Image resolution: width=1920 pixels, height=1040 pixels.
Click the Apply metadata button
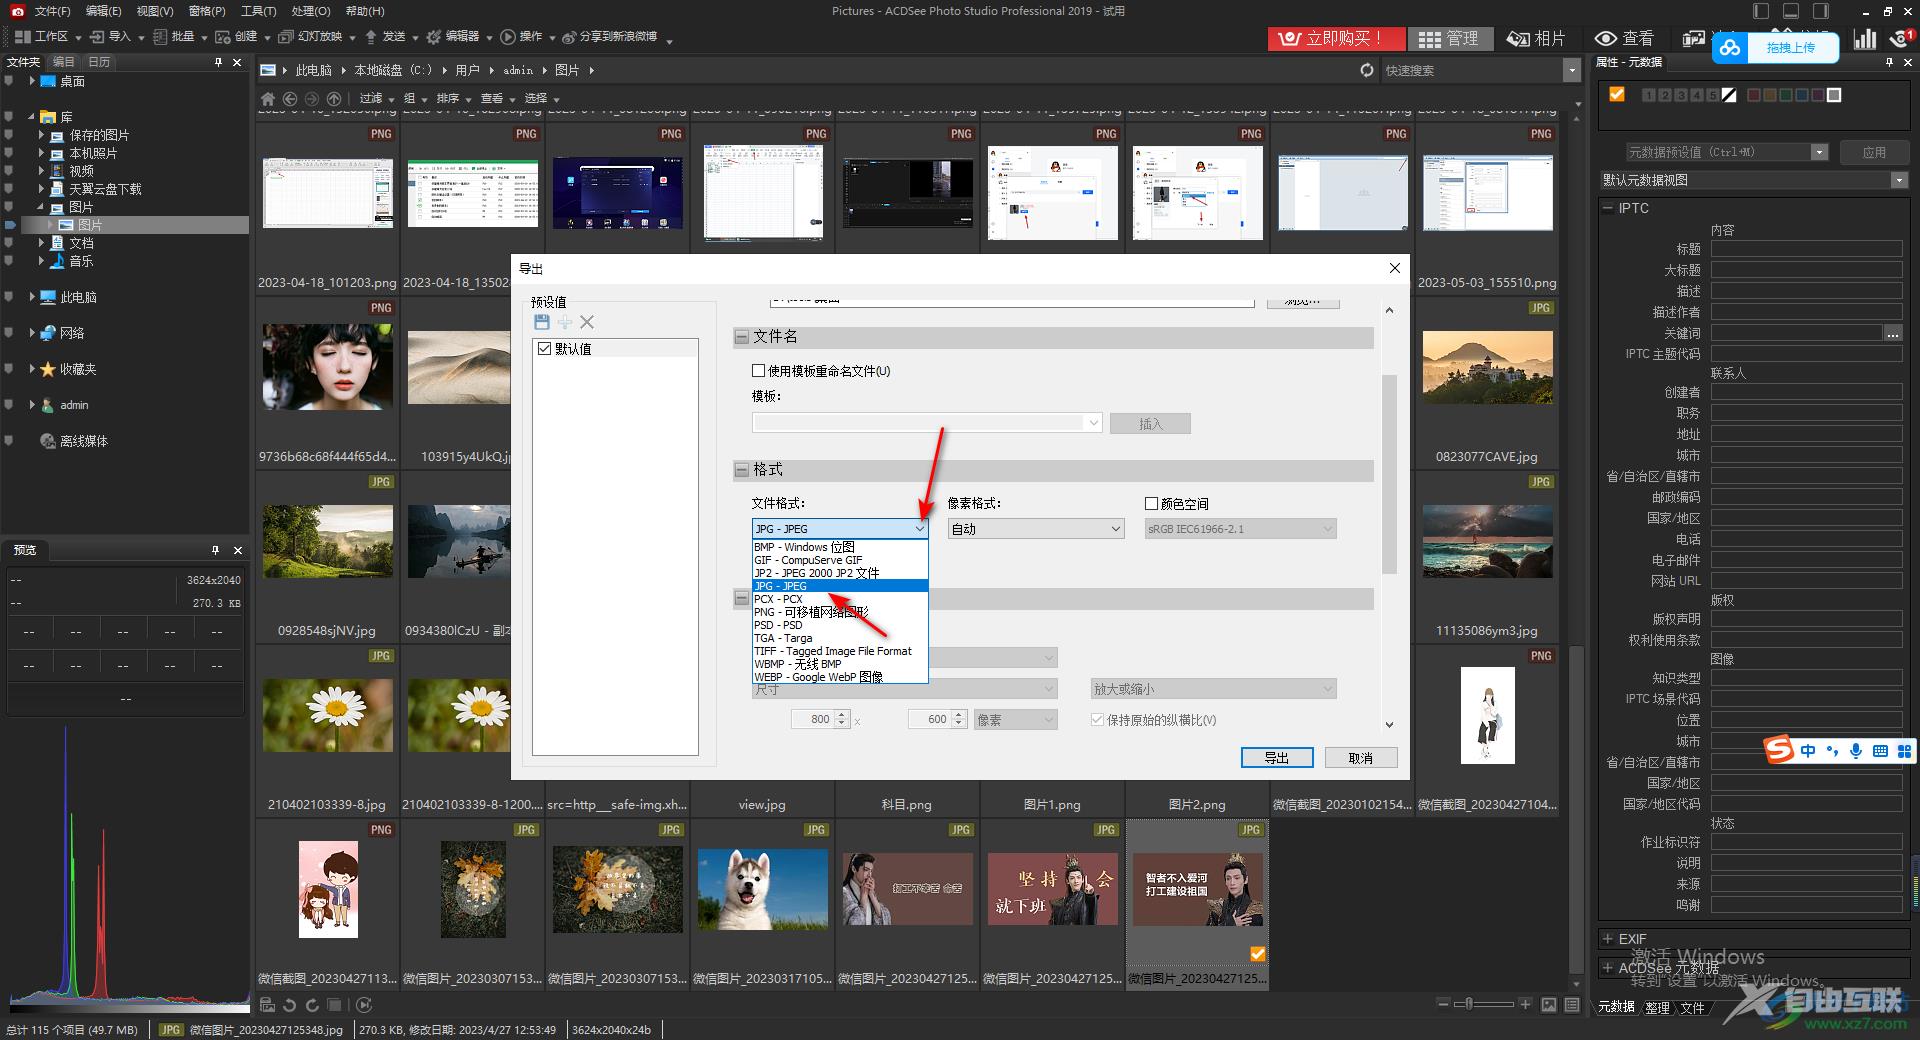pyautogui.click(x=1874, y=152)
